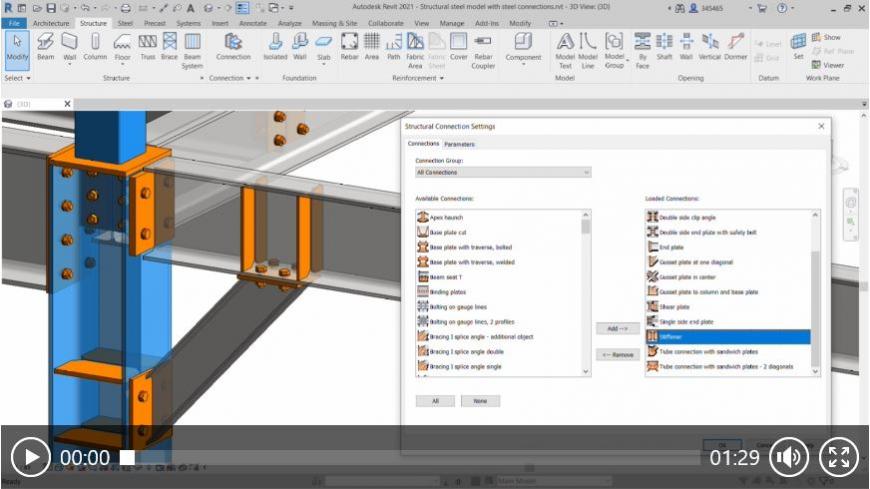Click the Set work plane tool

[x=798, y=47]
